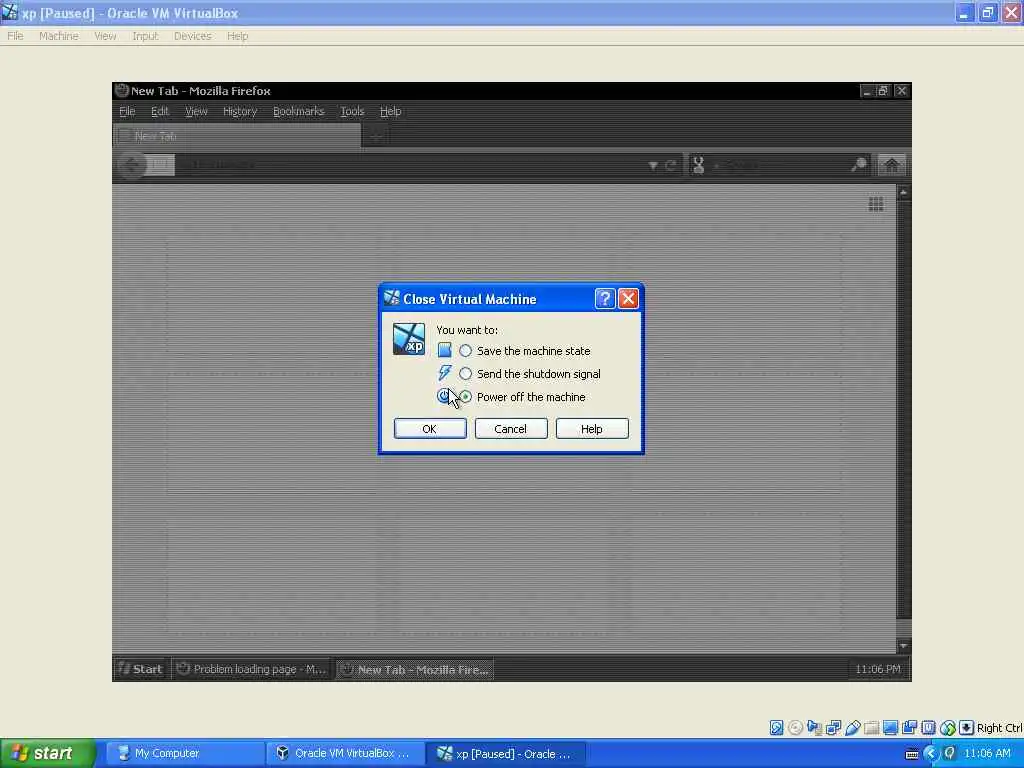
Task: Open the on-screen keyboard tray icon
Action: coord(912,754)
